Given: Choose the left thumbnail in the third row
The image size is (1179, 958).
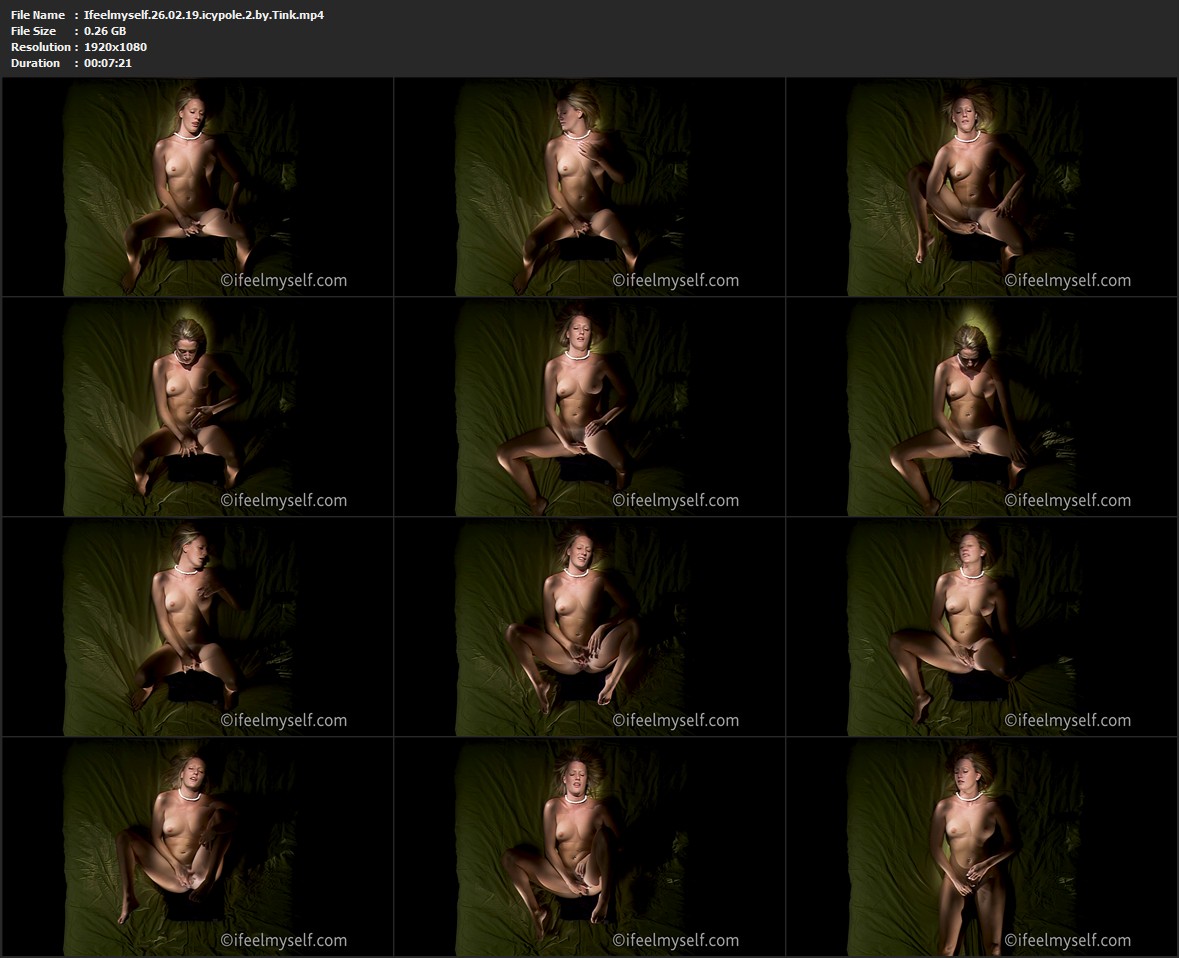Looking at the screenshot, I should point(198,627).
